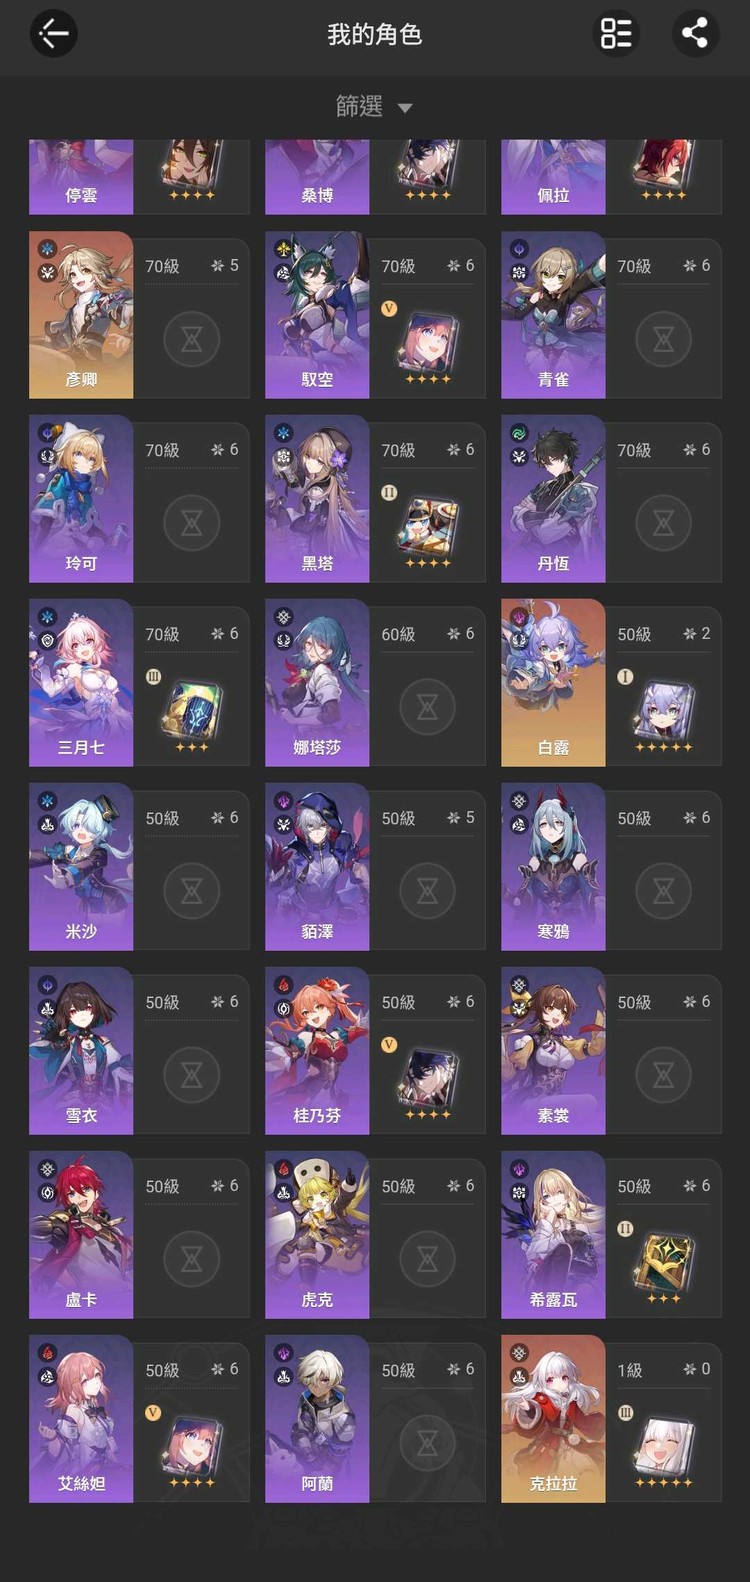750x1582 pixels.
Task: Open 馭空's equipped light cone icon
Action: tap(428, 345)
